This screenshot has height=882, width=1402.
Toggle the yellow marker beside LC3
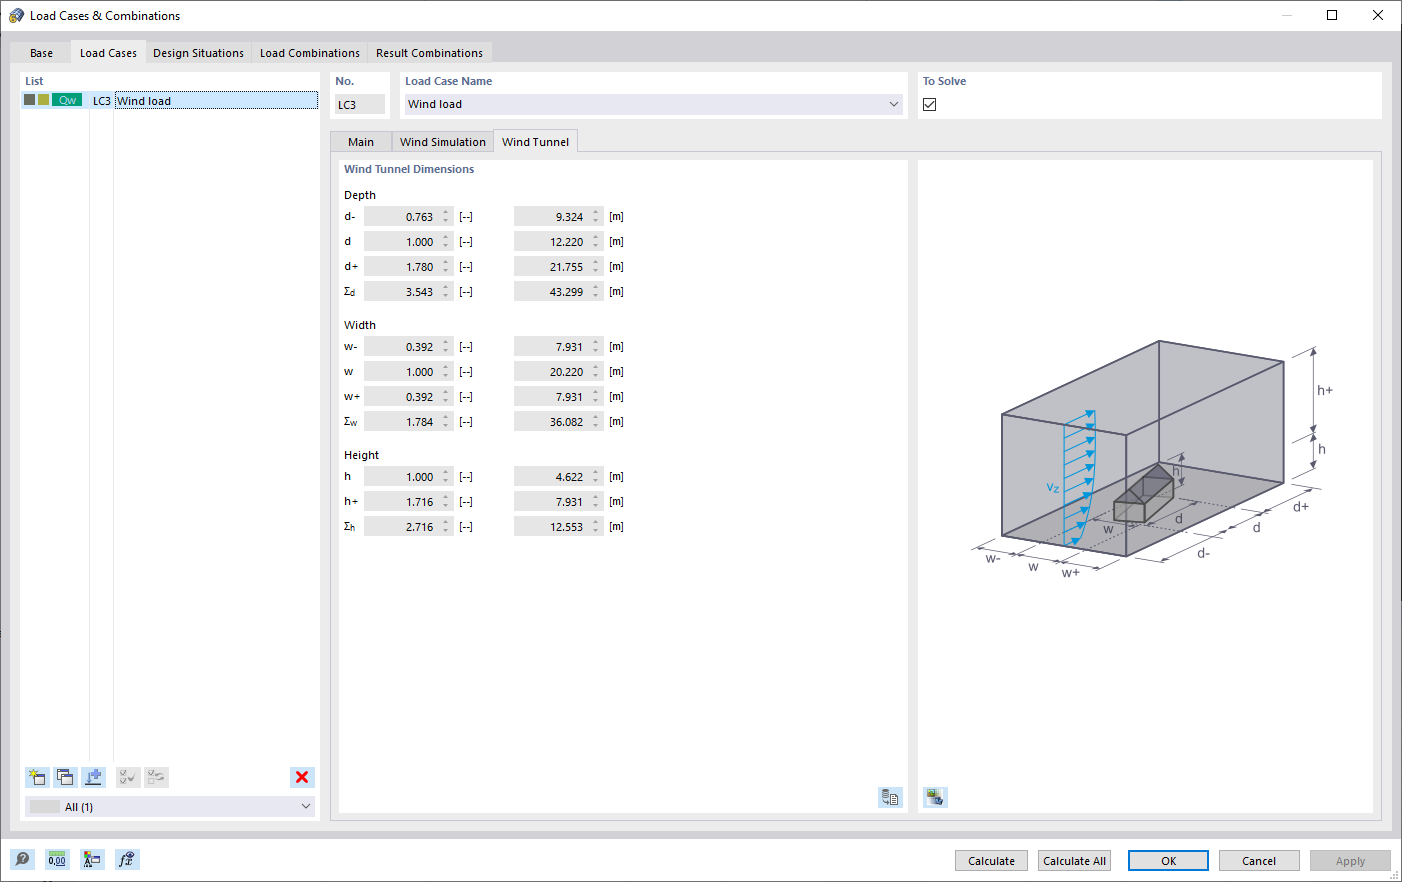pos(43,99)
